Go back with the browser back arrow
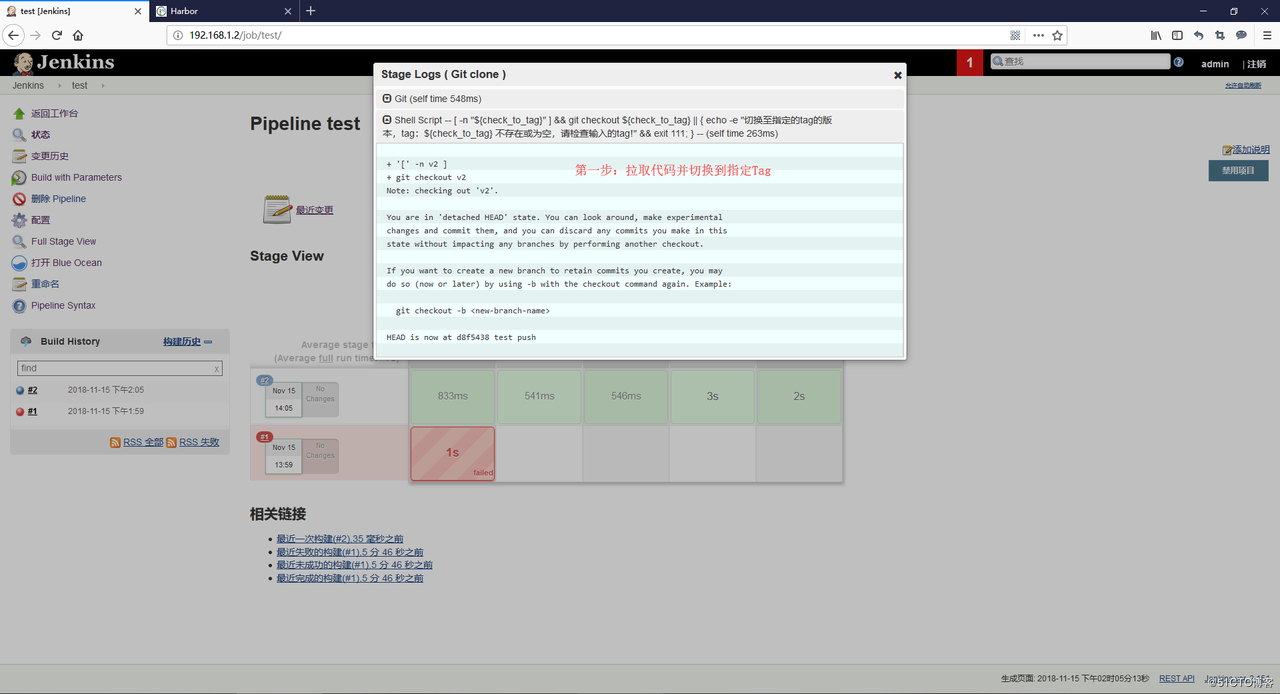This screenshot has width=1280, height=694. pos(14,35)
